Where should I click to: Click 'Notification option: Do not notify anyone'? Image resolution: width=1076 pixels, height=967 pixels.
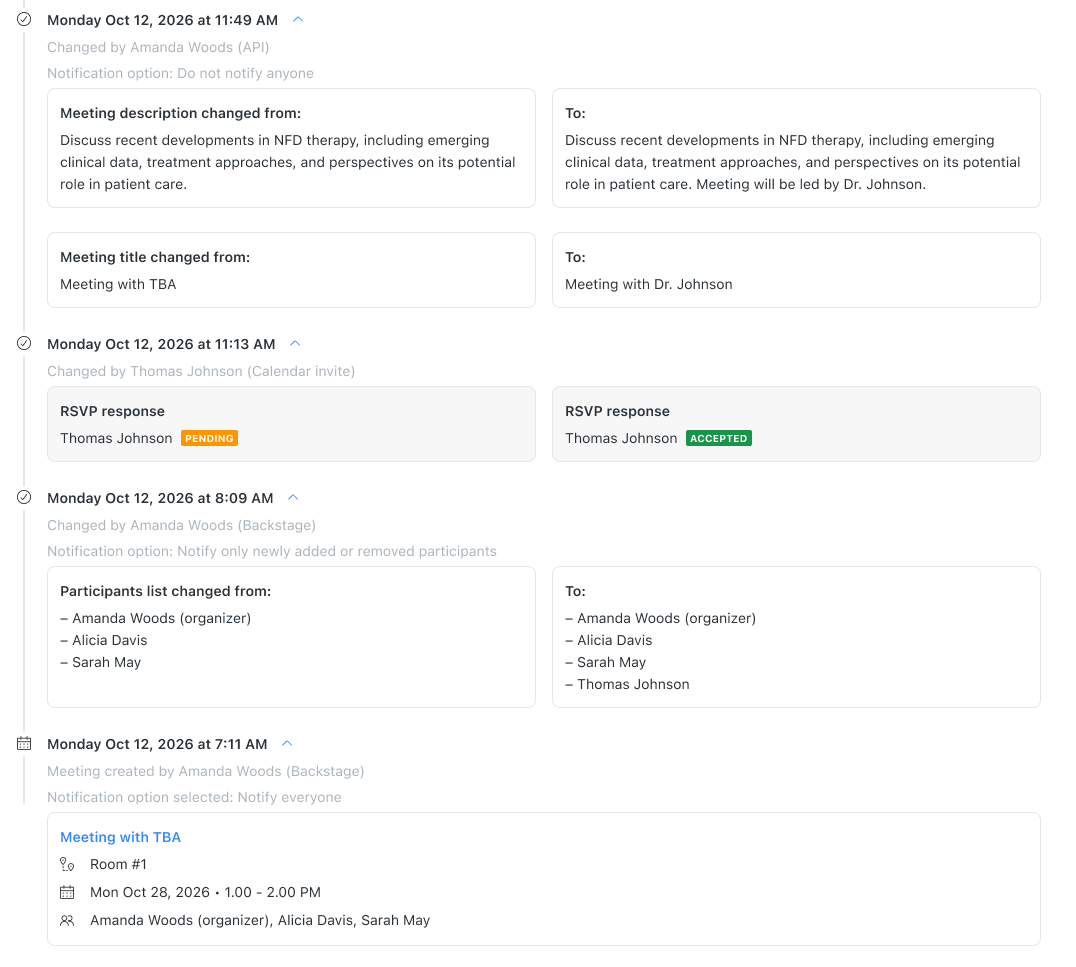[180, 73]
